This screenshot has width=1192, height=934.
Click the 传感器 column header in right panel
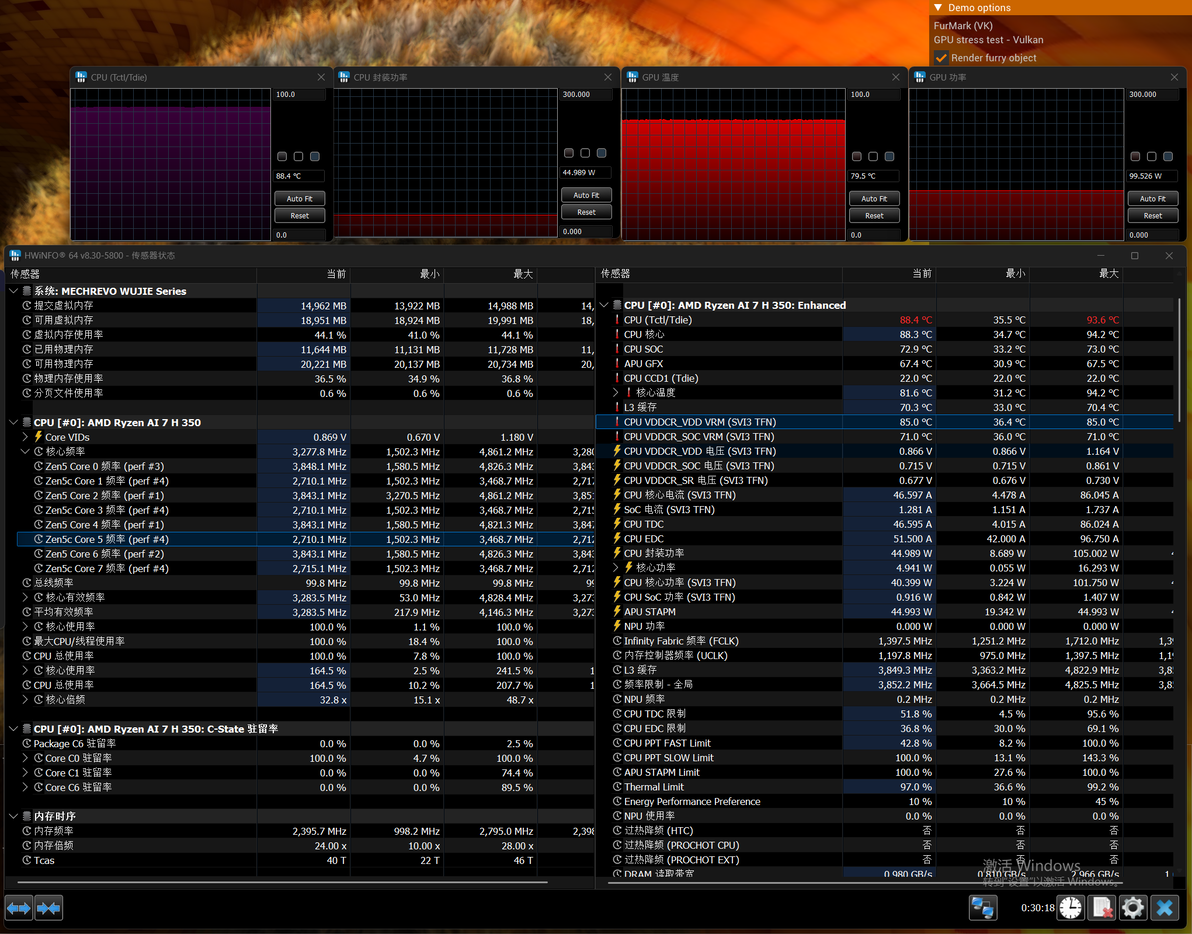click(x=720, y=274)
